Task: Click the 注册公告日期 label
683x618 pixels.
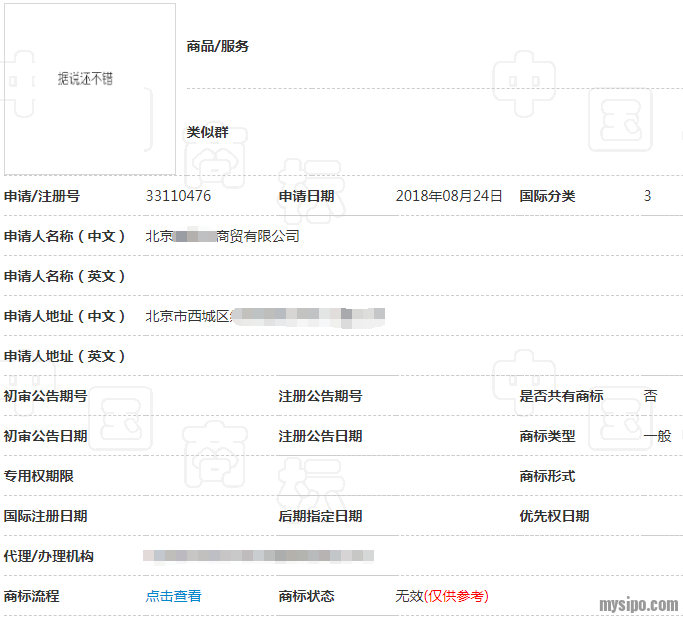Action: [320, 436]
